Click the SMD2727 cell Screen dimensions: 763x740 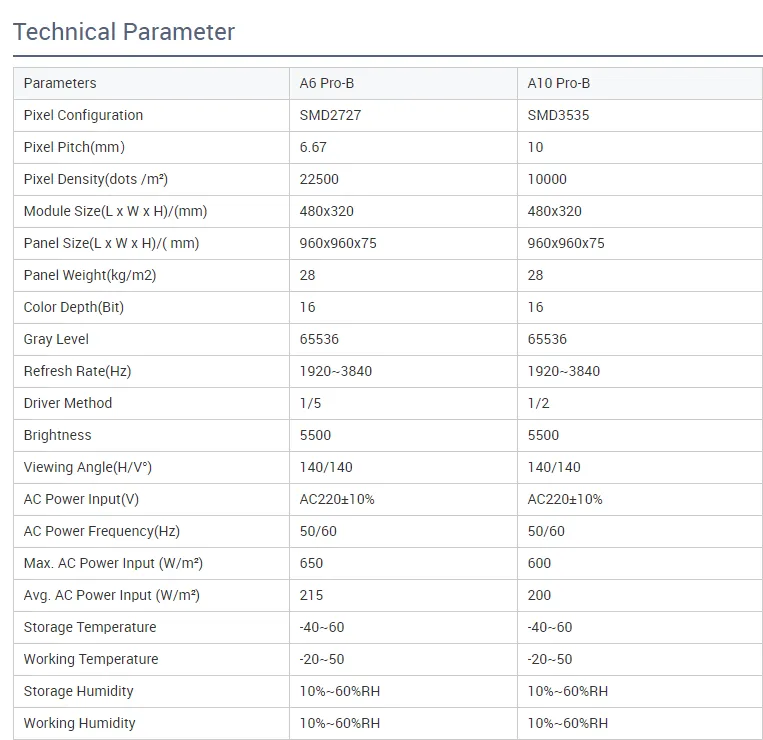[x=330, y=115]
